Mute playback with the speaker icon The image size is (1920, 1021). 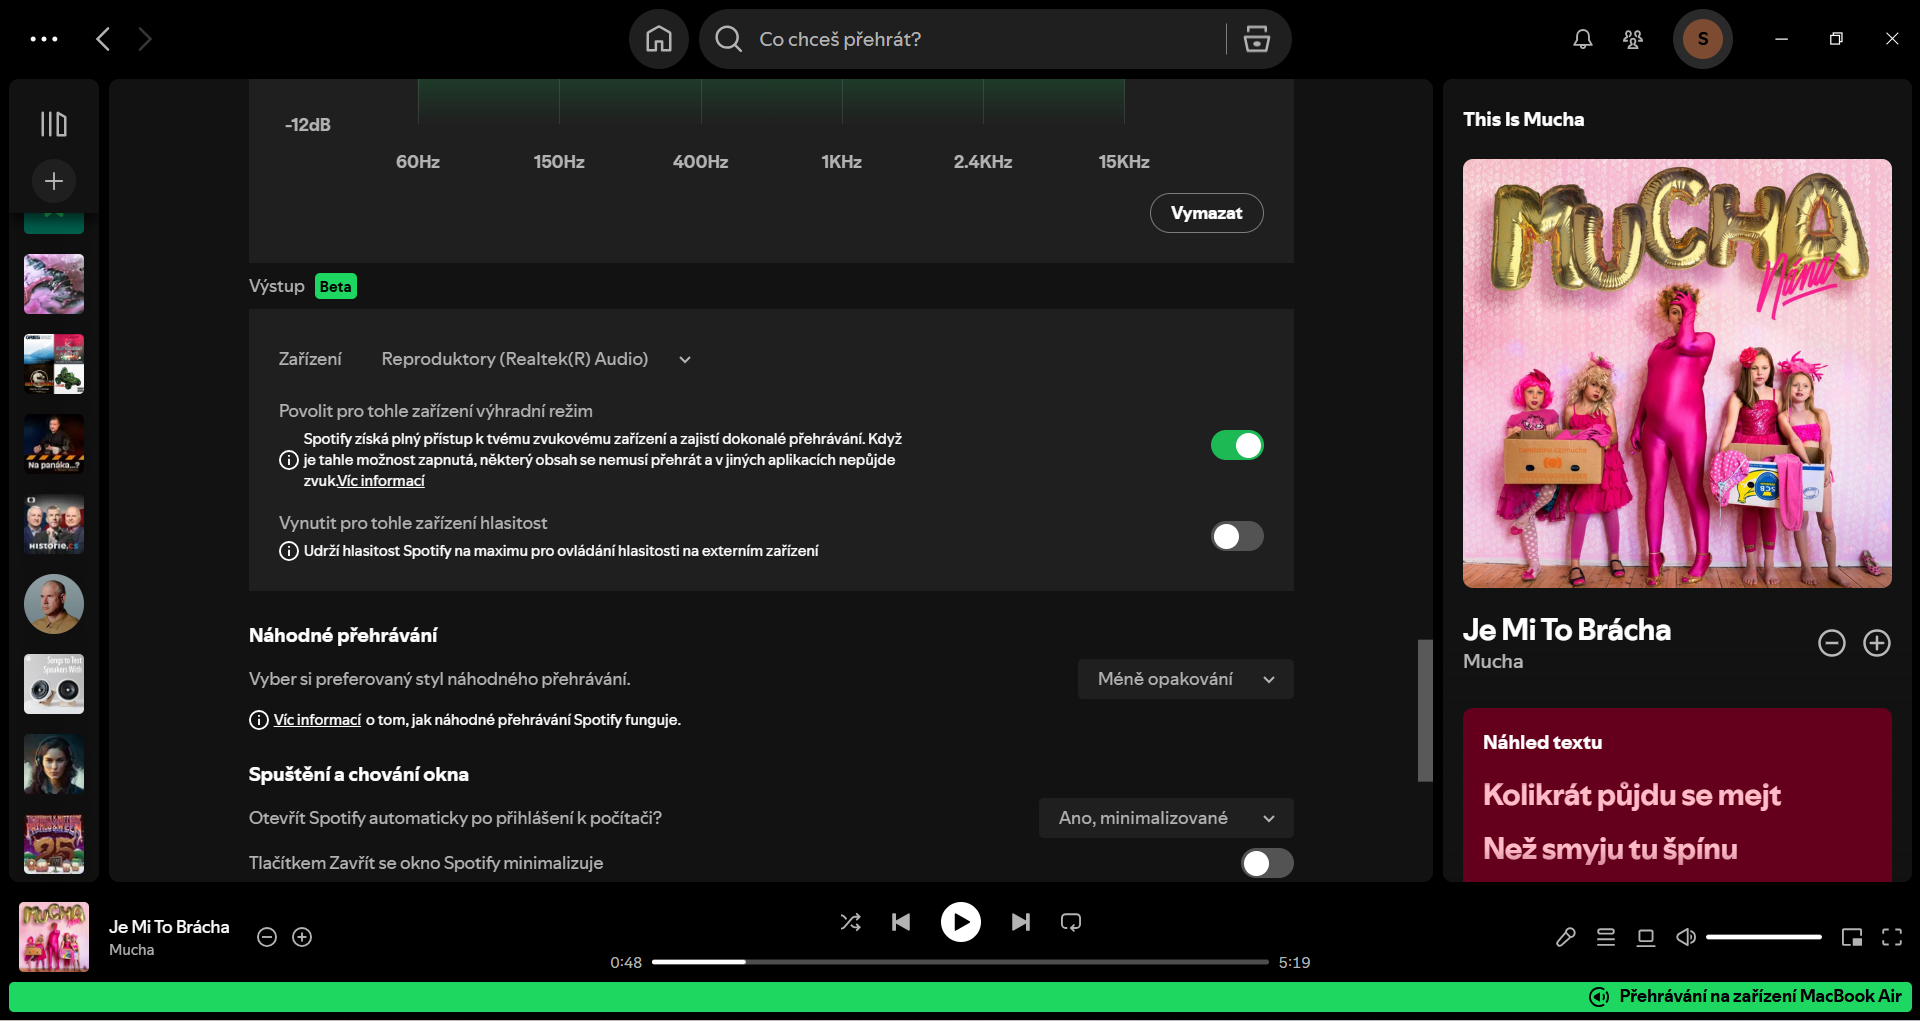click(1686, 937)
